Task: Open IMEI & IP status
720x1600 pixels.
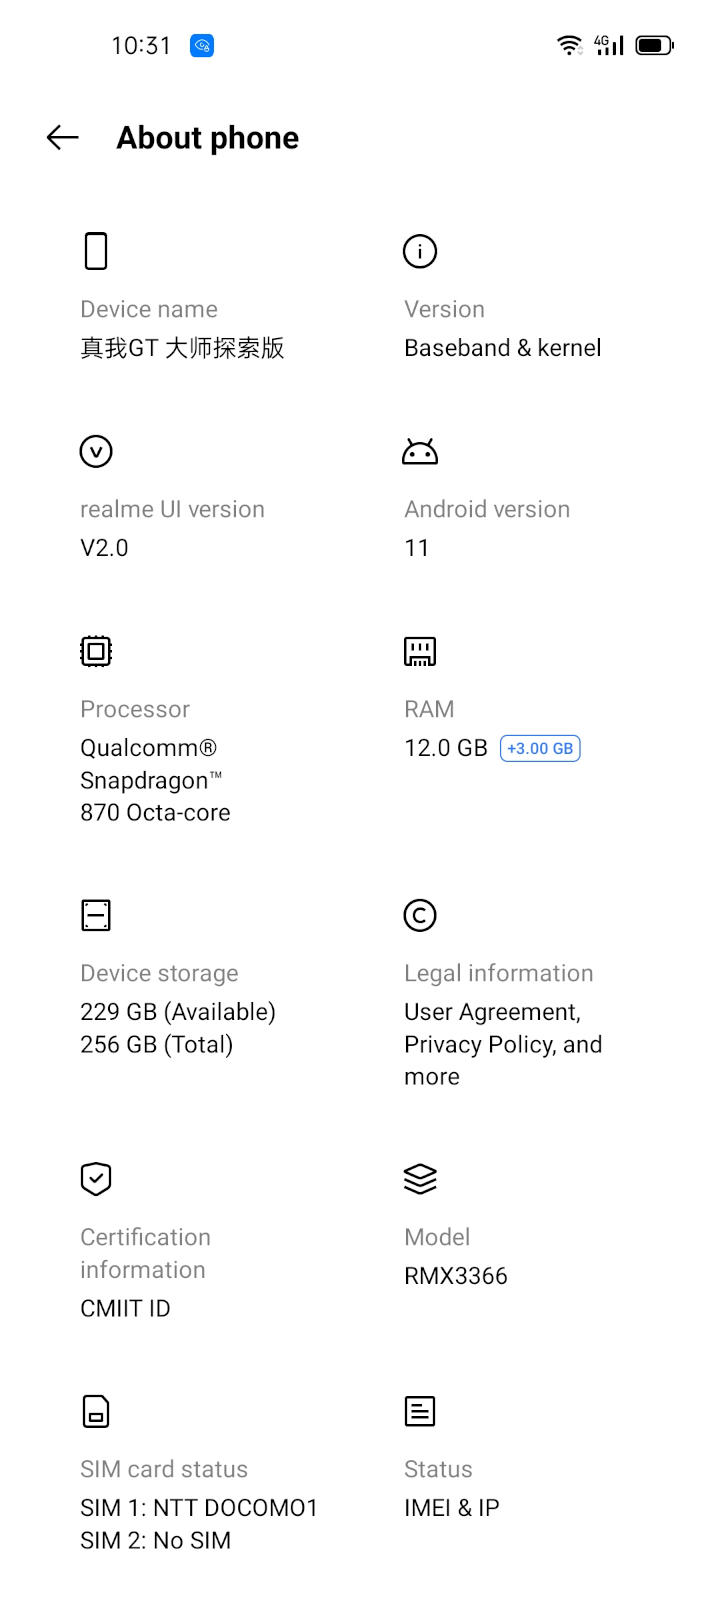Action: coord(451,1508)
